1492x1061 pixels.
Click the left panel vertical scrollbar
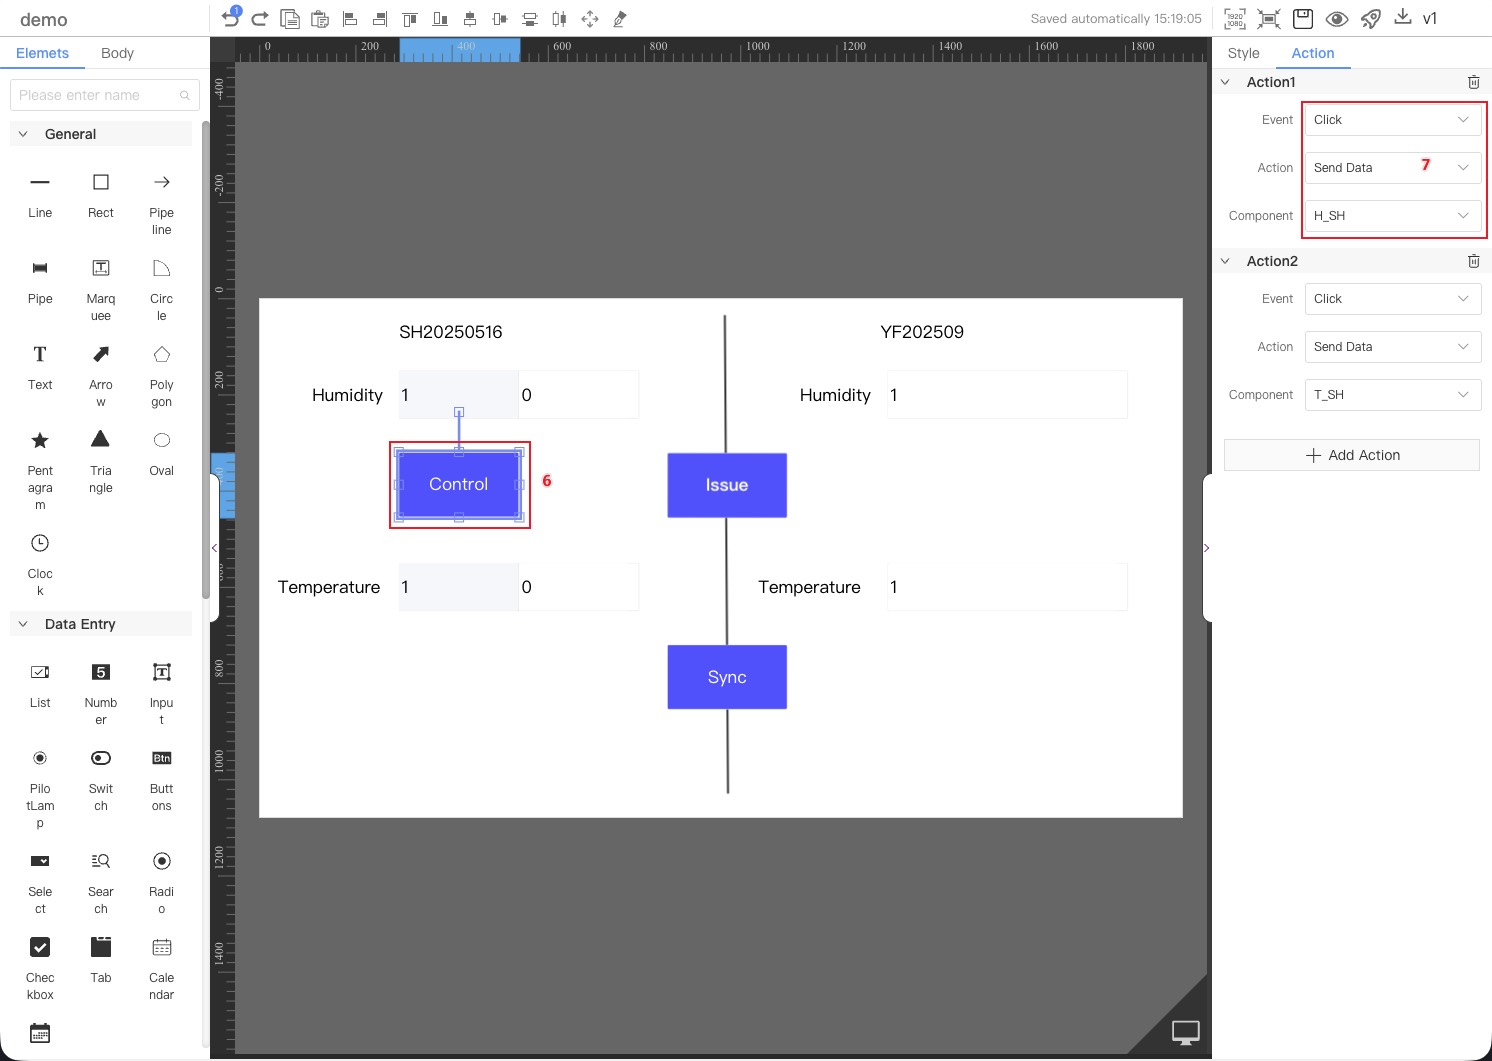205,360
